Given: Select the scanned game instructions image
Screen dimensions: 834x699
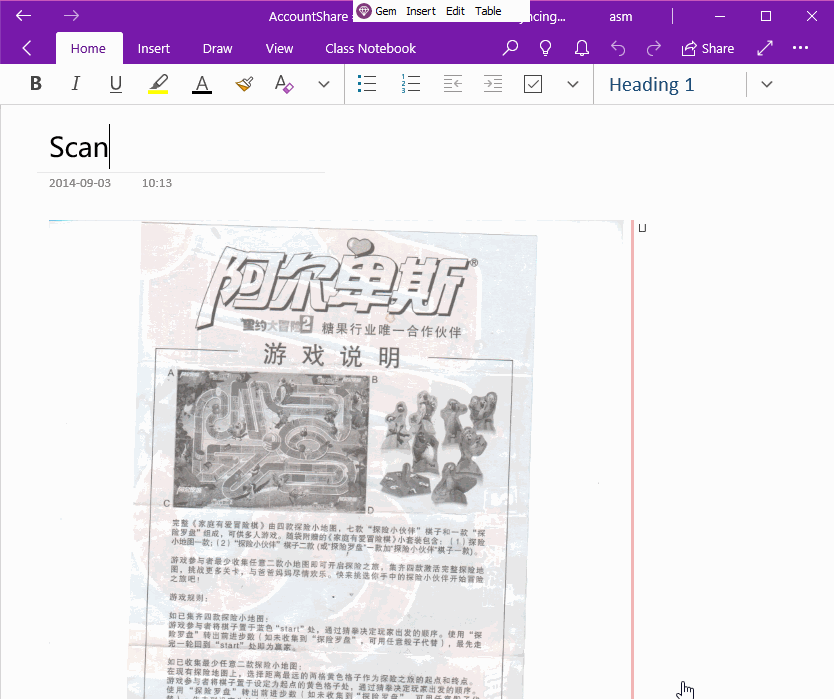Looking at the screenshot, I should point(336,459).
